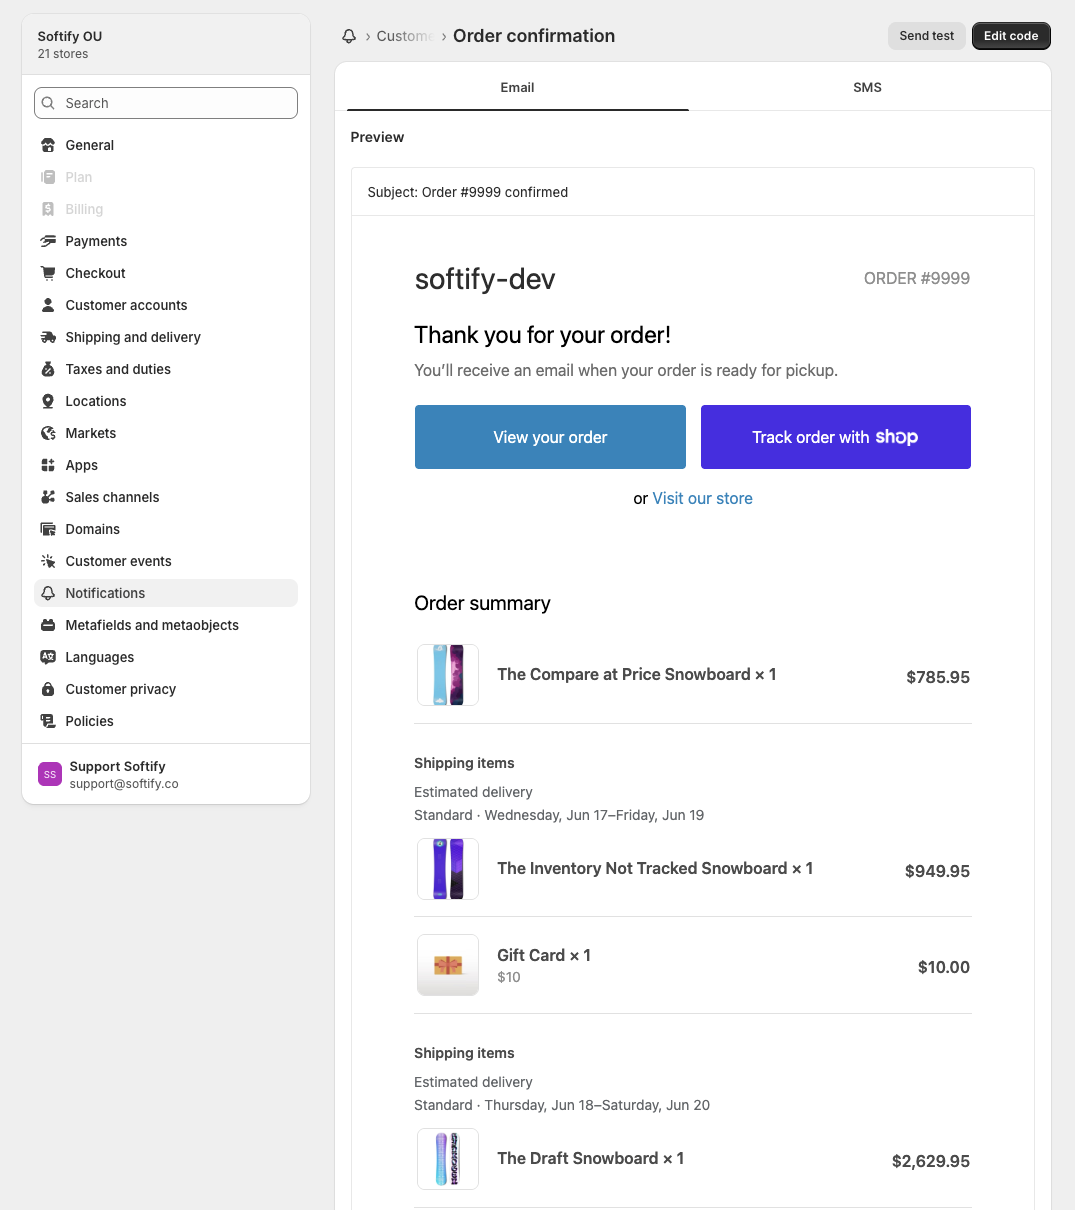This screenshot has width=1075, height=1210.
Task: Click Track order with Shop button
Action: point(836,437)
